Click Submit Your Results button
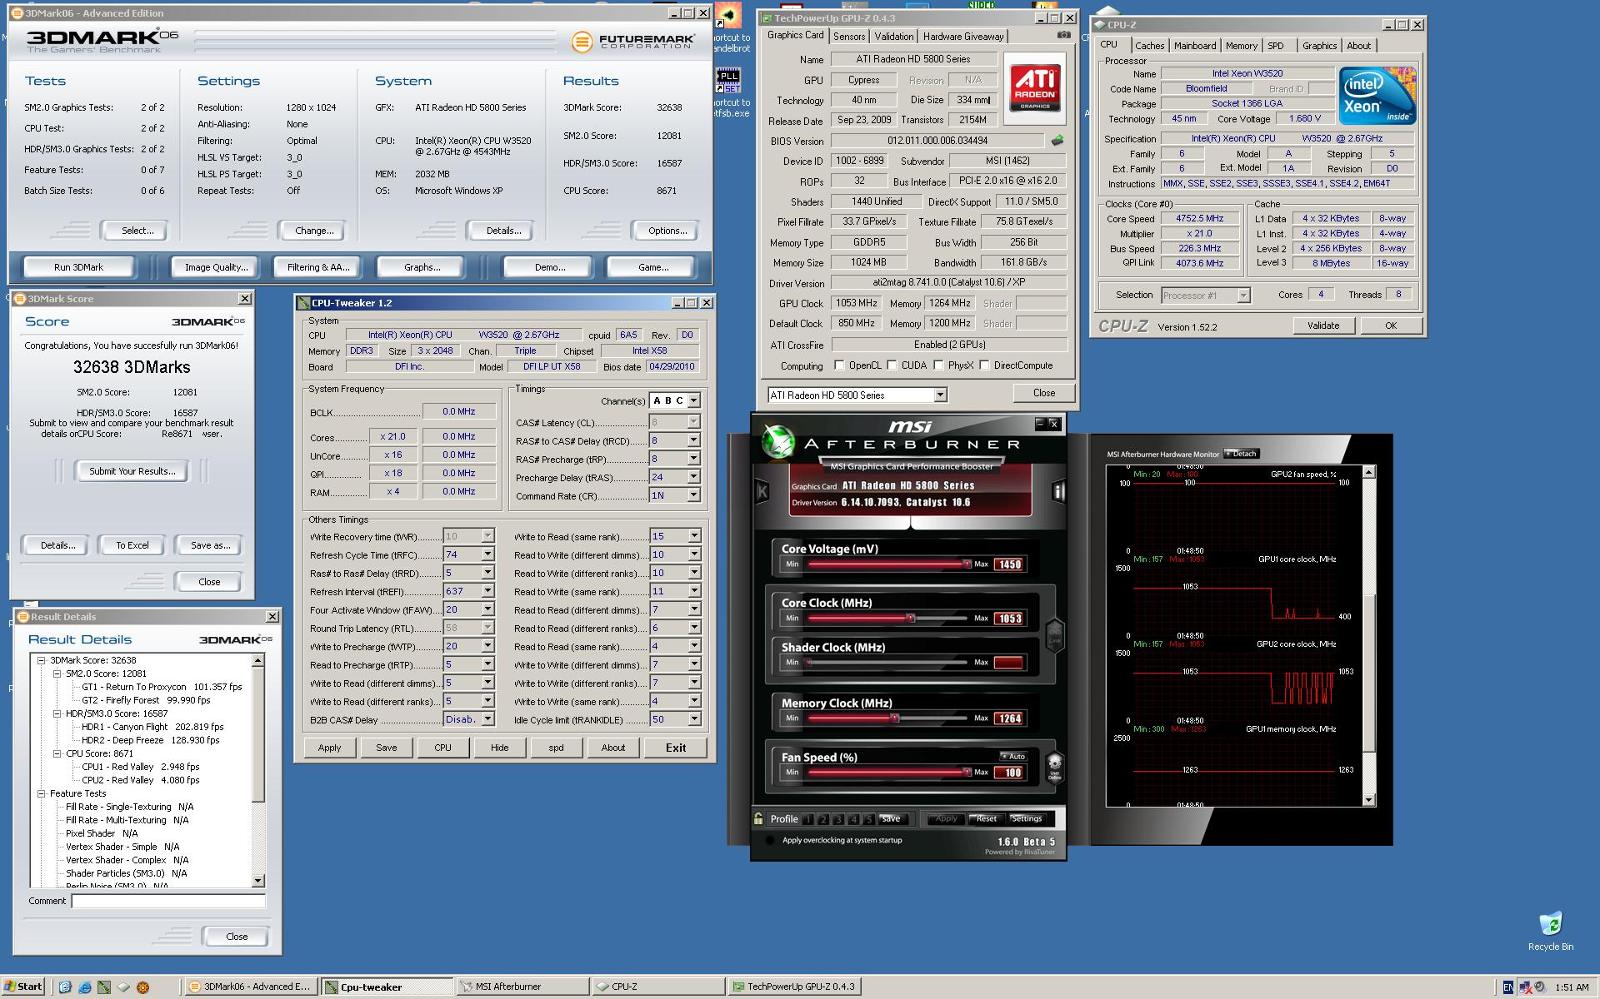 coord(132,471)
